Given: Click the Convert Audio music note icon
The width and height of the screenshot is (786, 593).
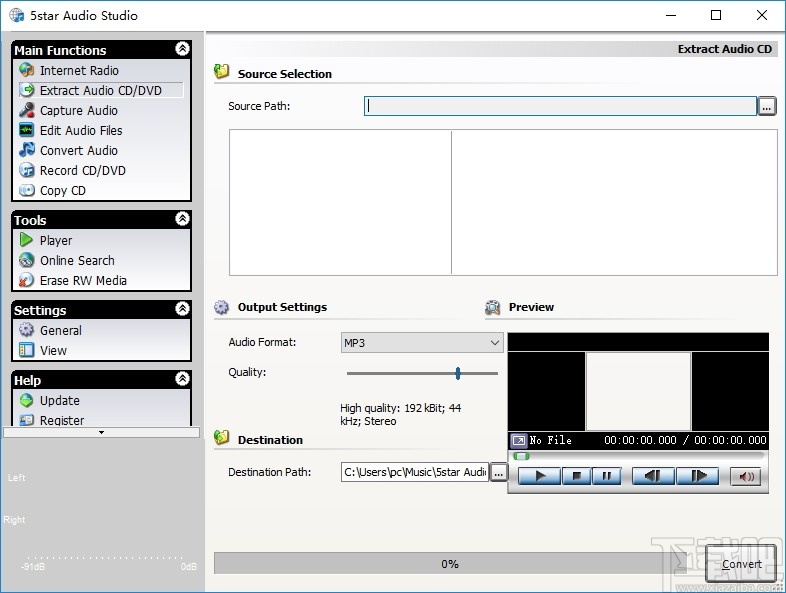Looking at the screenshot, I should [27, 150].
